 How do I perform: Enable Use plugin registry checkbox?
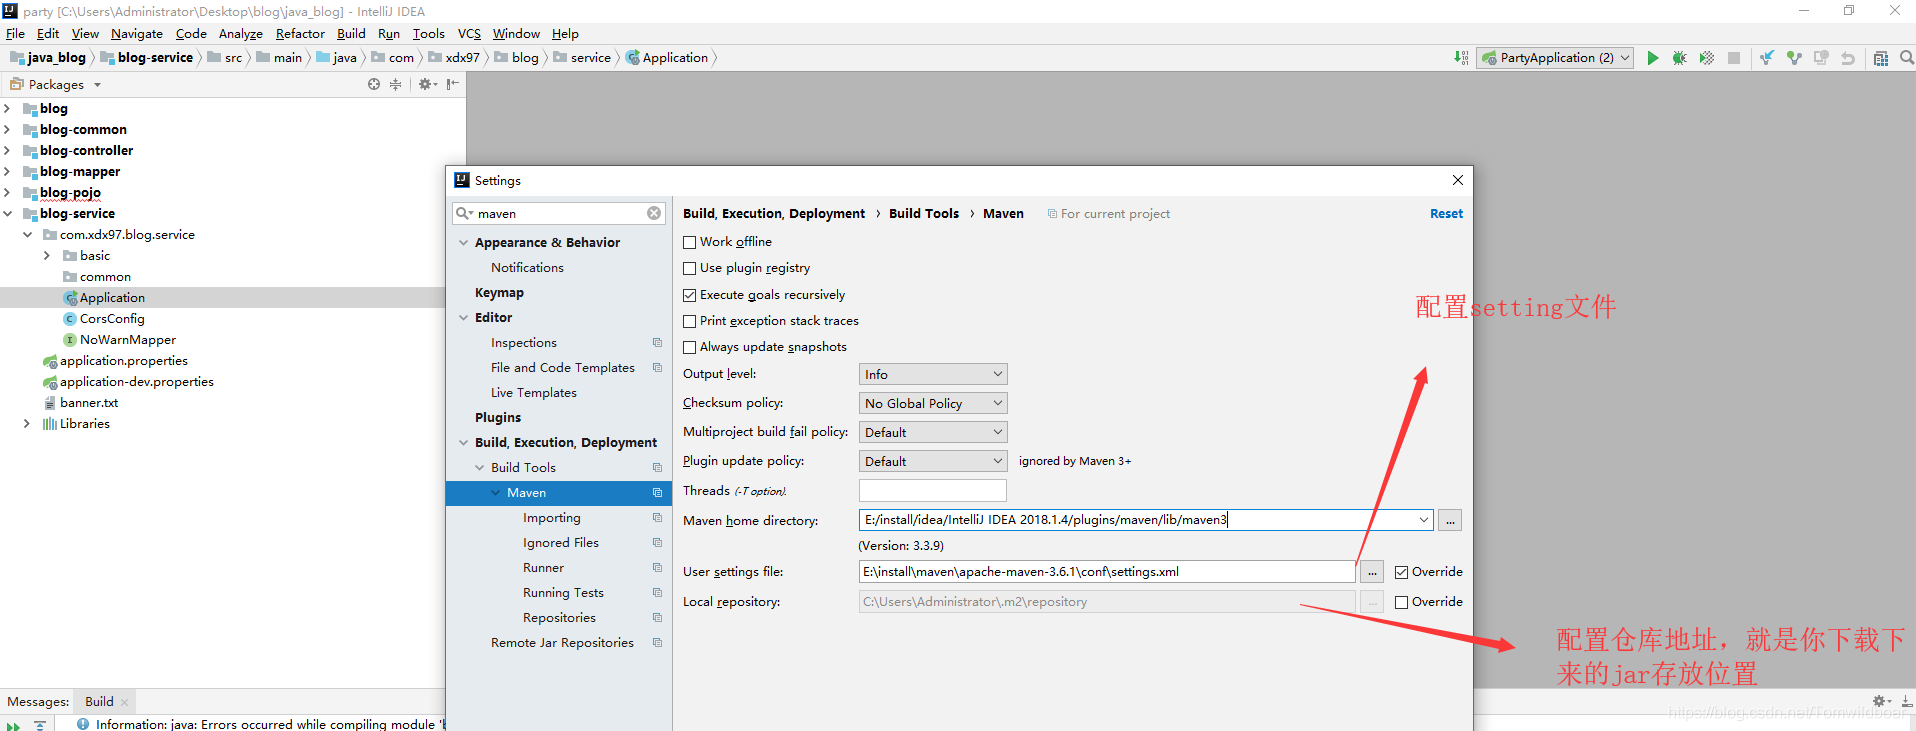point(689,268)
